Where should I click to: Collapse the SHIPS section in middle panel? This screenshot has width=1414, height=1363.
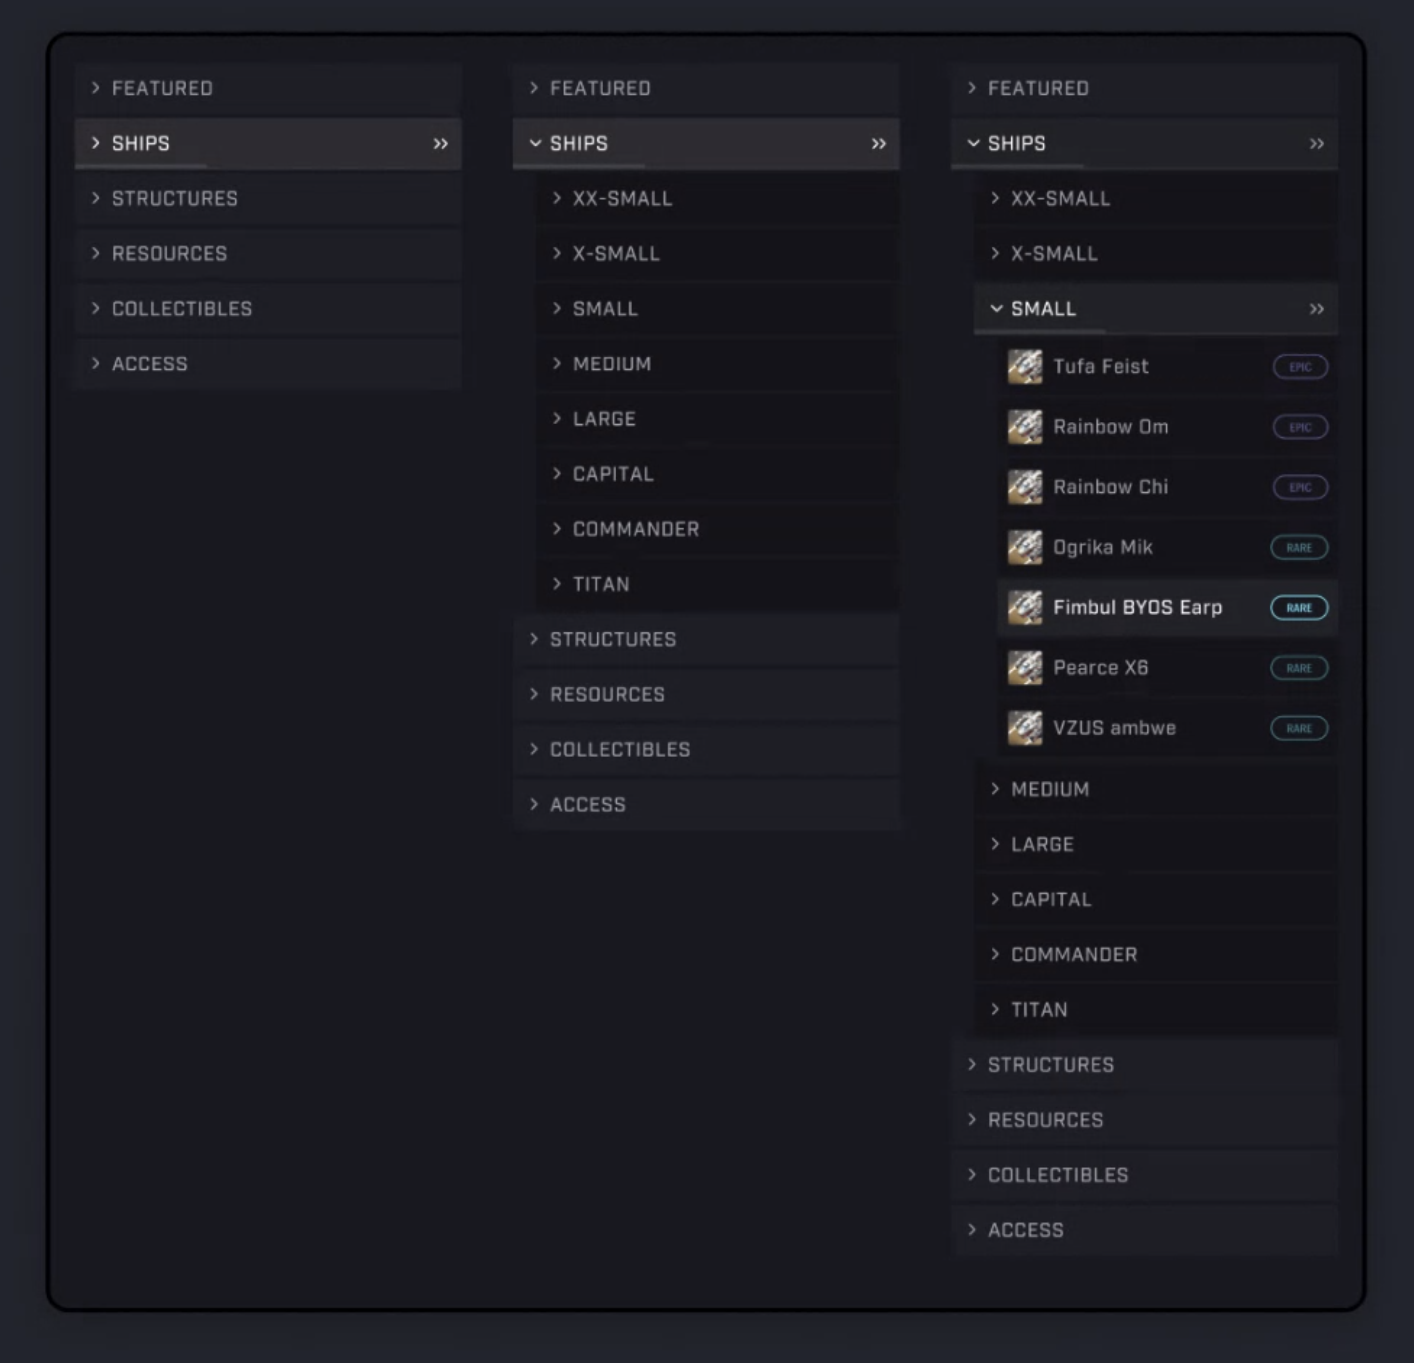click(535, 144)
